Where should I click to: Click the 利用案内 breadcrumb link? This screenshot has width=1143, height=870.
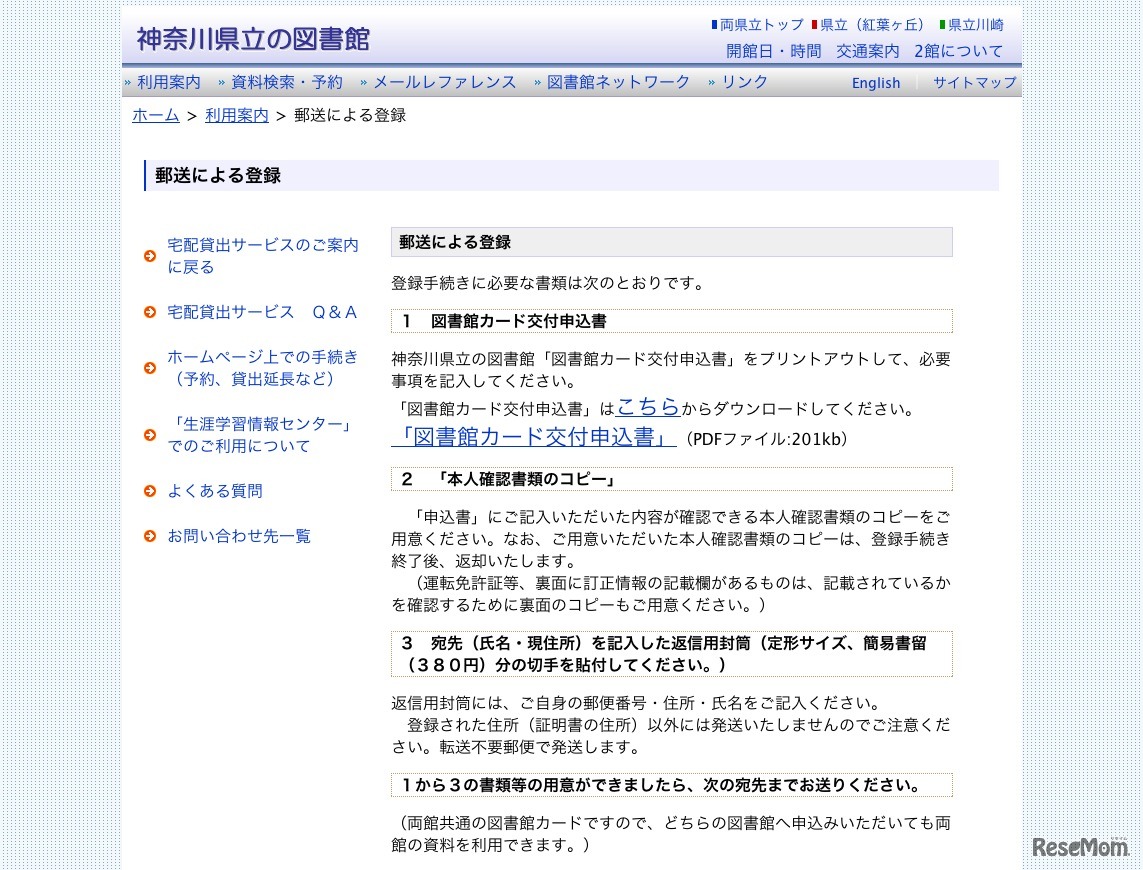[x=237, y=115]
